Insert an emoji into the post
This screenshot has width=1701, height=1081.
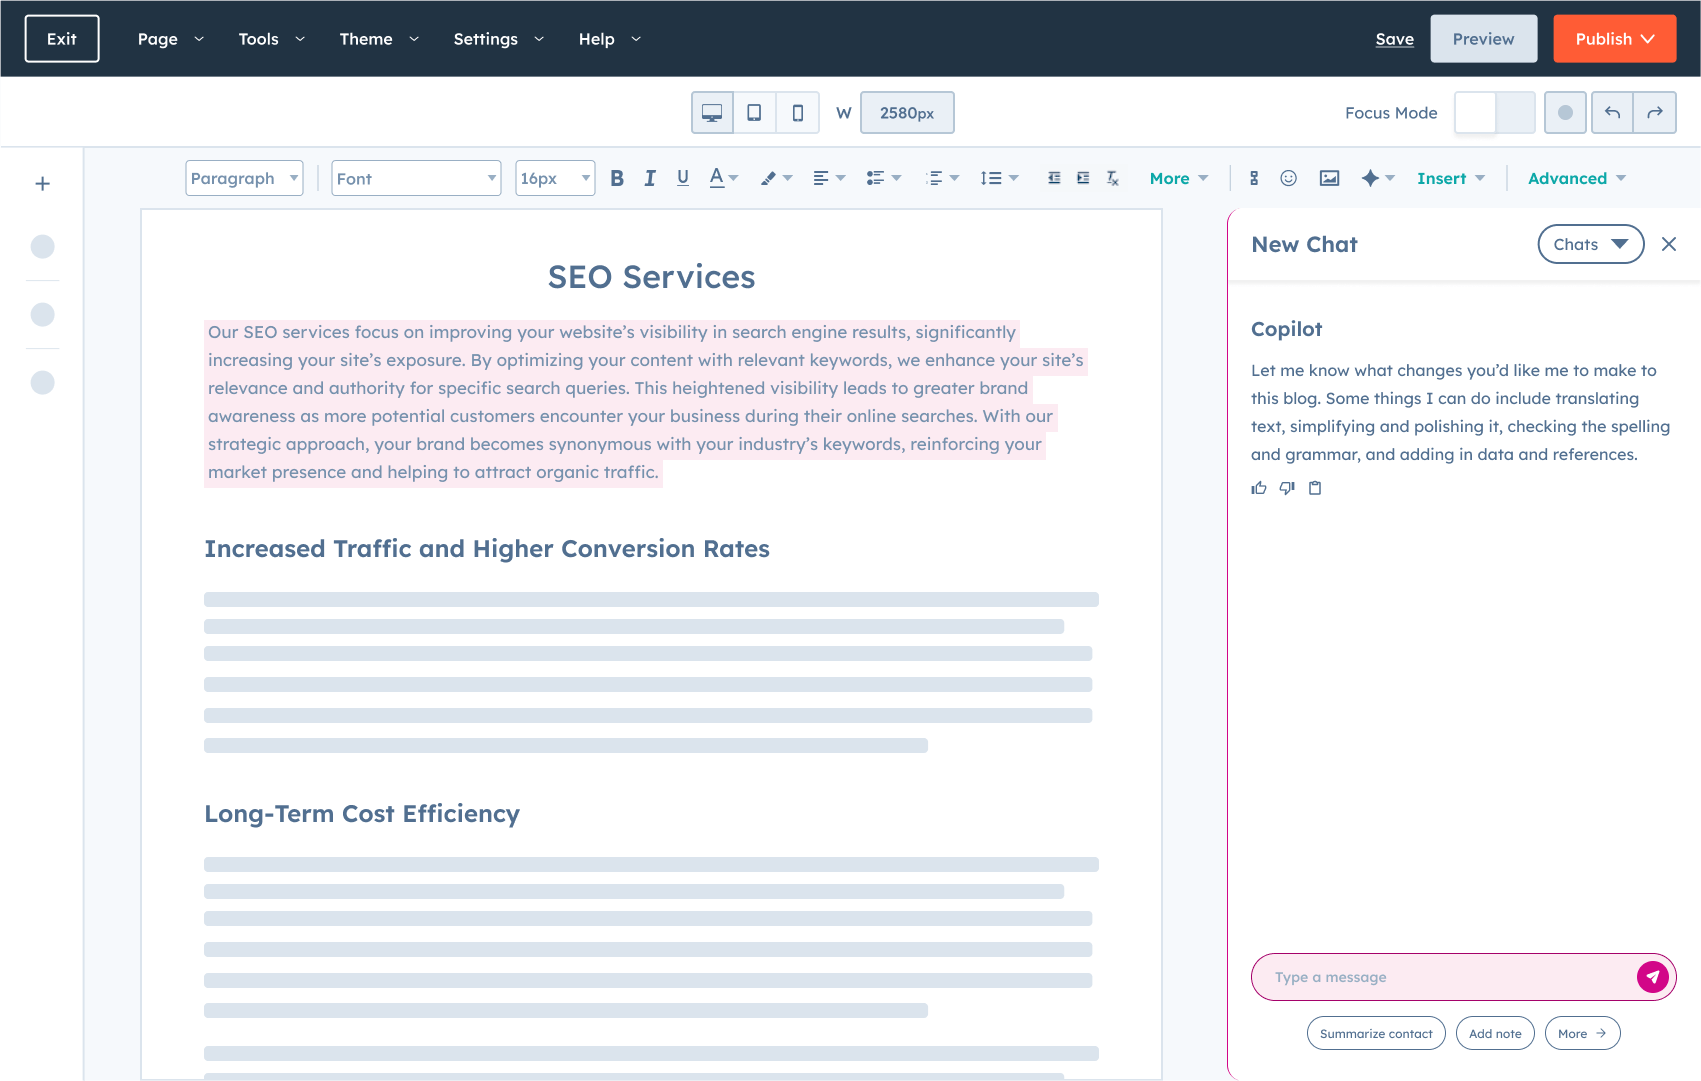coord(1289,177)
